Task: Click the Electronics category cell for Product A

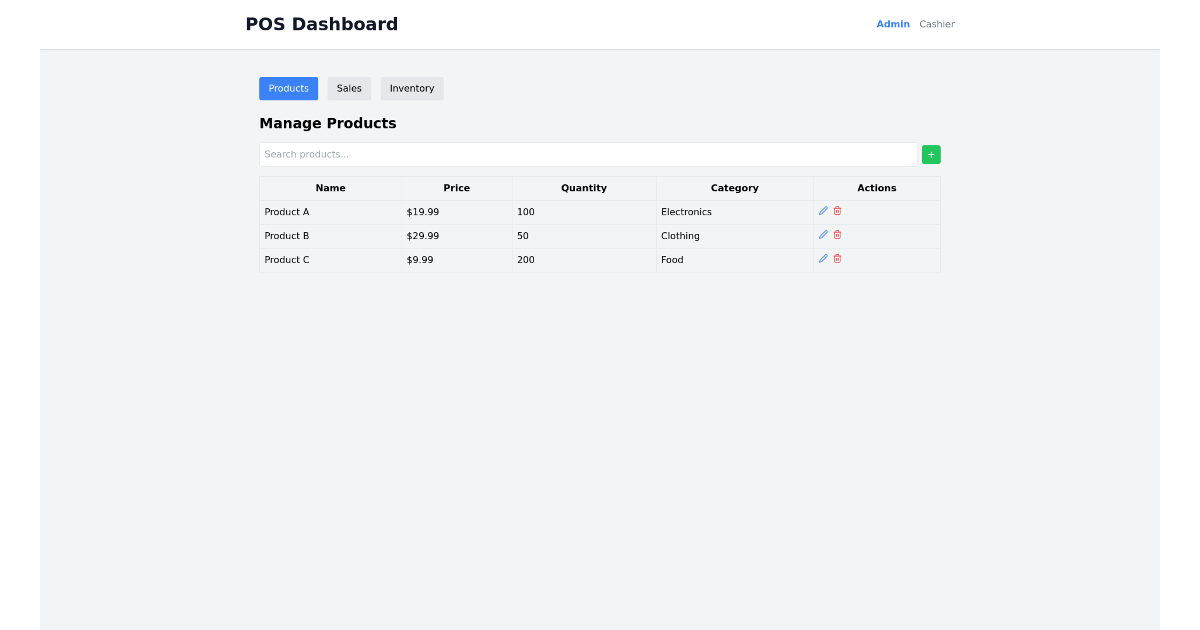Action: click(686, 211)
